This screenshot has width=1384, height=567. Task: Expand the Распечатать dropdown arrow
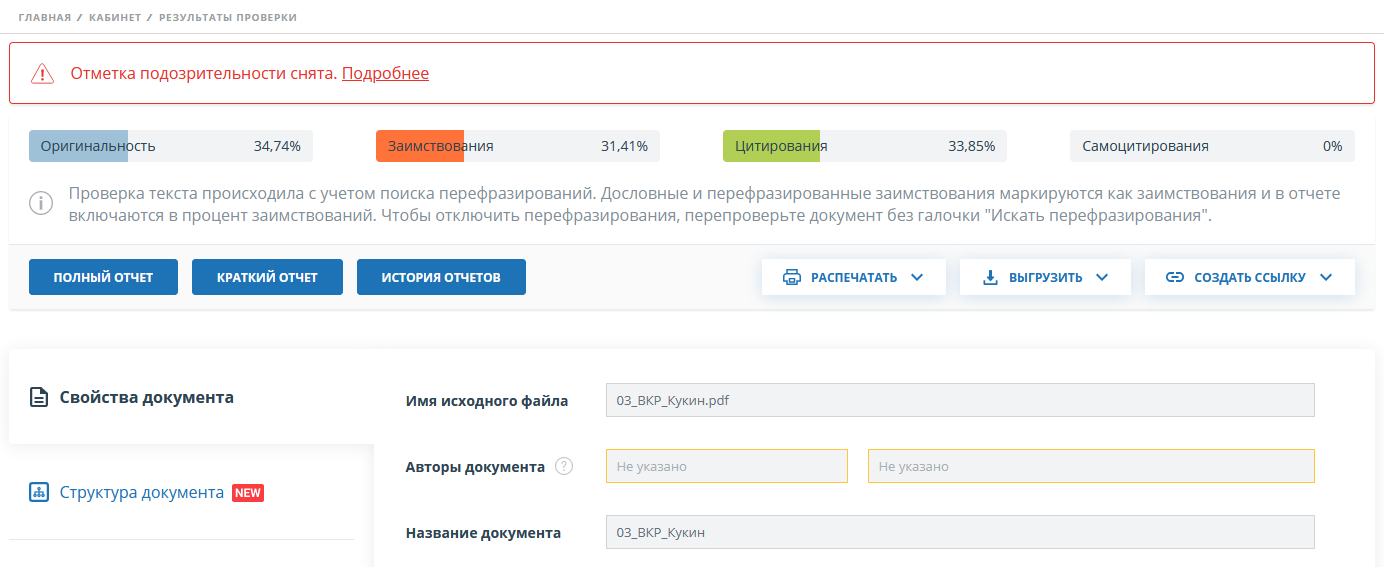917,277
